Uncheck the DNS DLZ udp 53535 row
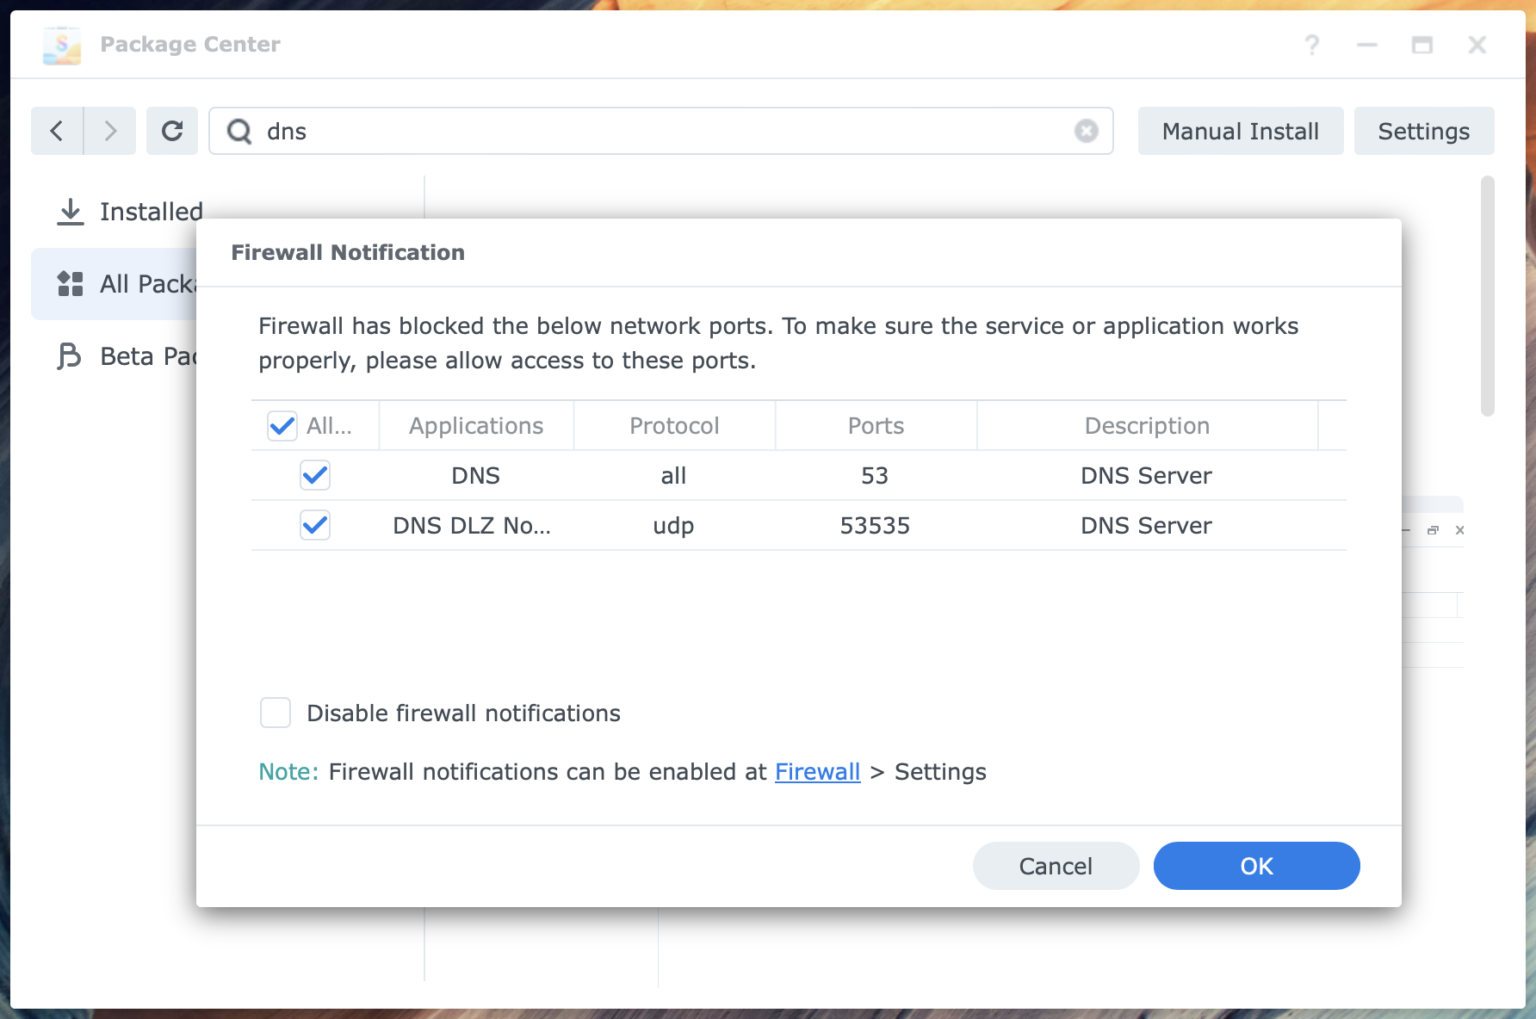The image size is (1536, 1019). (x=314, y=525)
